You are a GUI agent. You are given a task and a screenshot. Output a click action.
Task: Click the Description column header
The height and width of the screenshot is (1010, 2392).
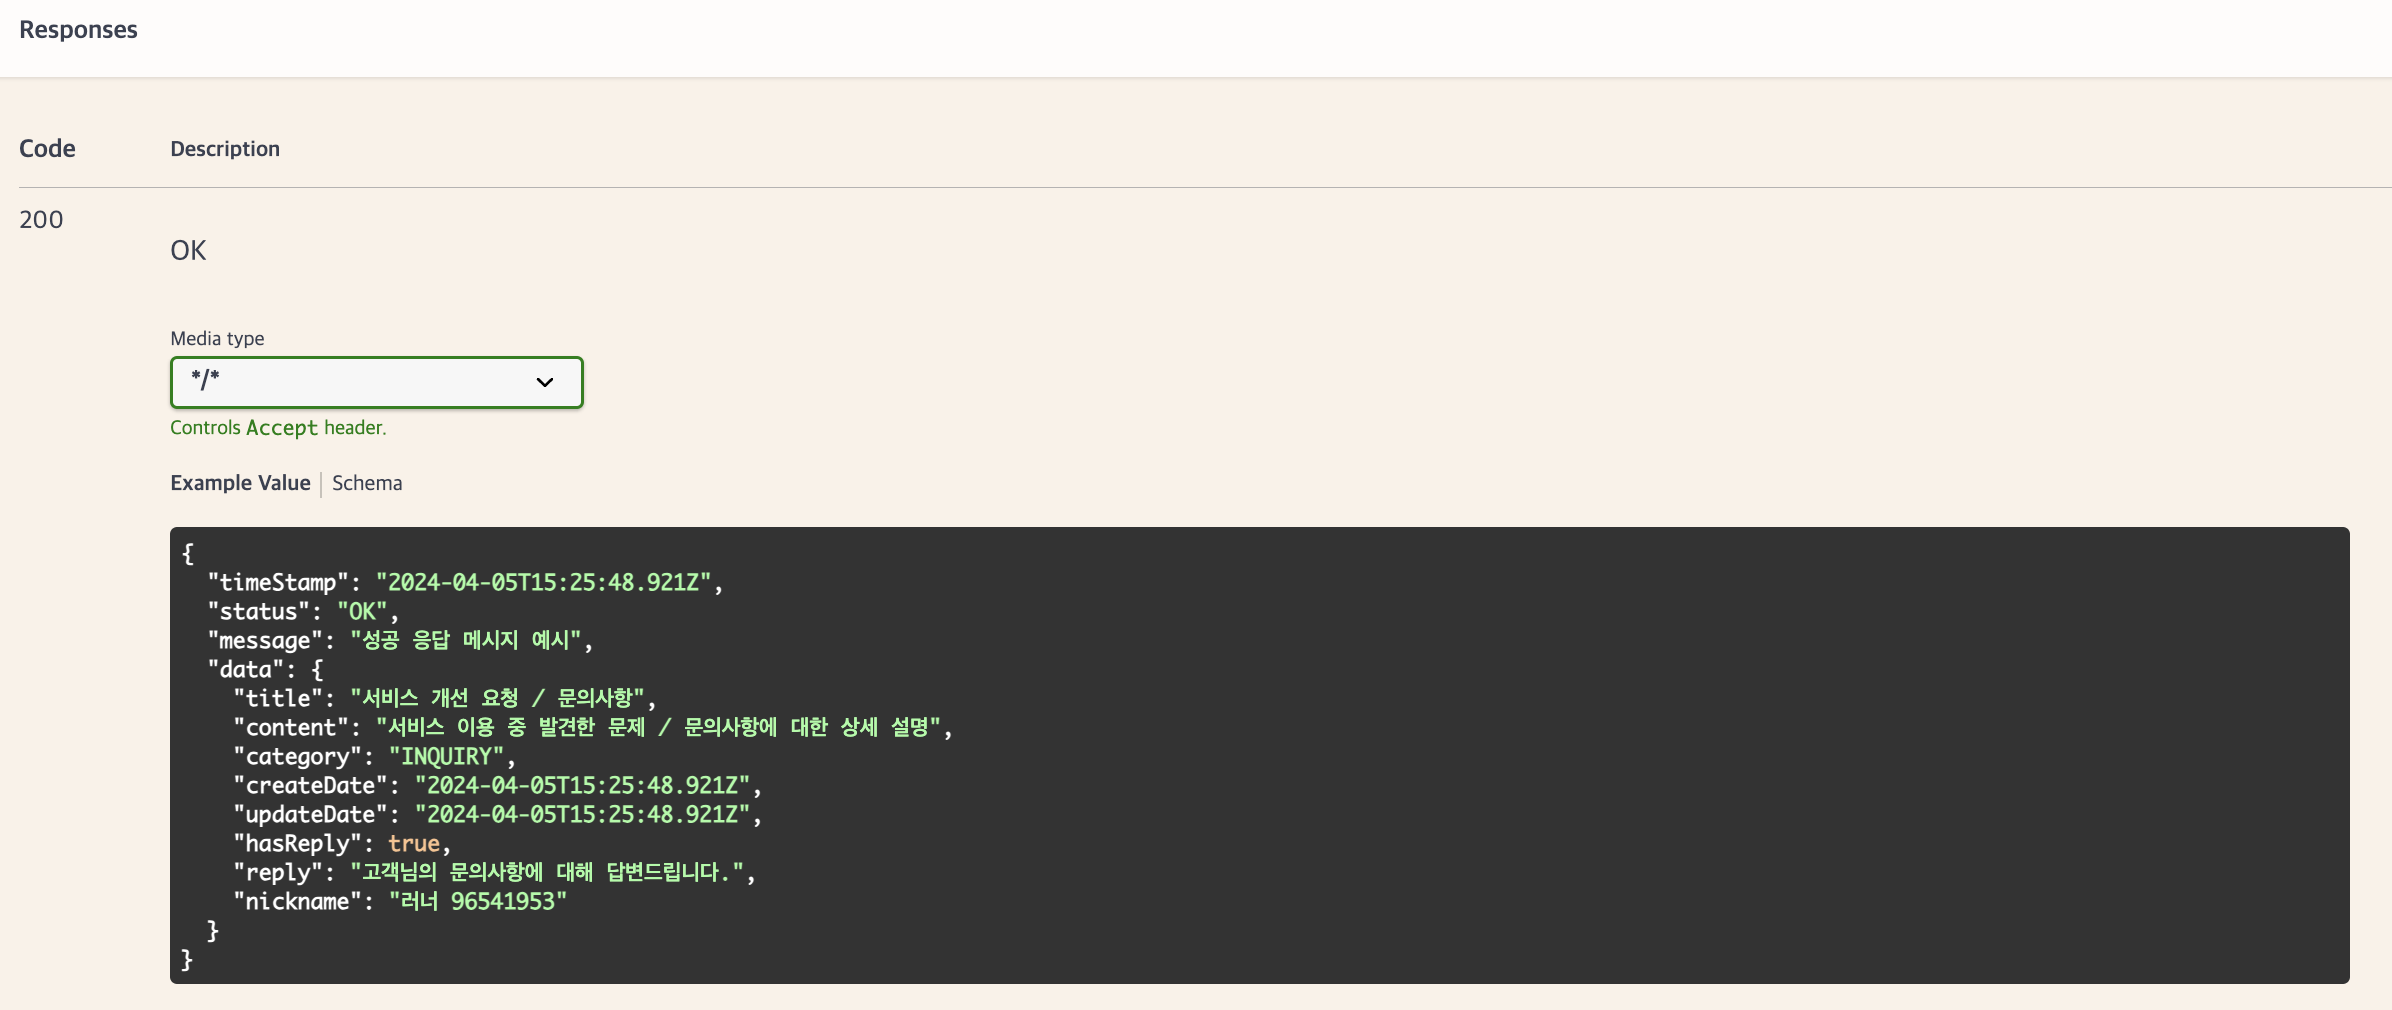(x=225, y=149)
